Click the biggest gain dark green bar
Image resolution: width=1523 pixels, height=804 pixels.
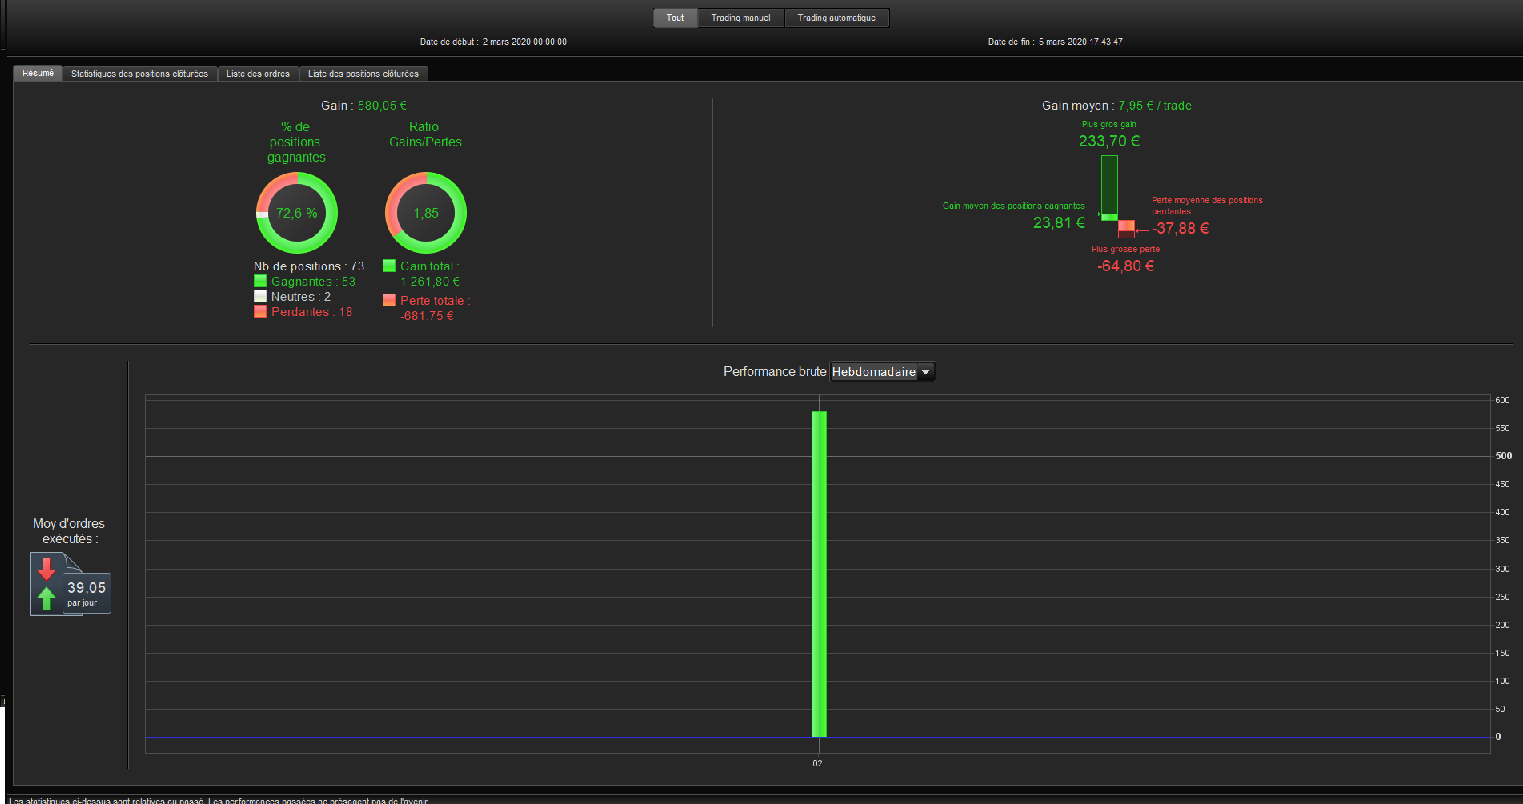tap(1109, 185)
